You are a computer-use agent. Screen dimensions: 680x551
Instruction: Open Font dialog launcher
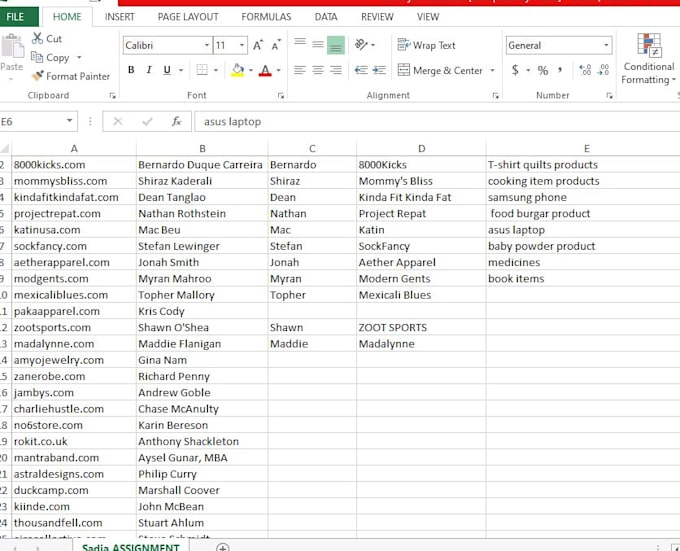(x=281, y=95)
